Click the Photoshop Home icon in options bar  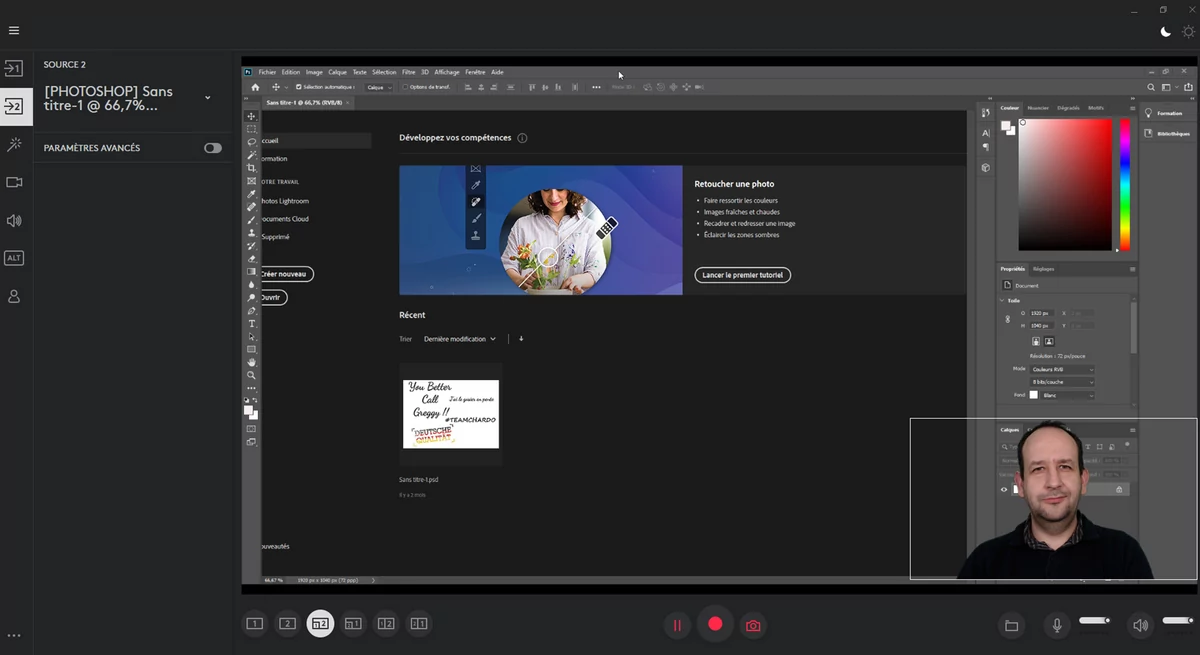(255, 87)
